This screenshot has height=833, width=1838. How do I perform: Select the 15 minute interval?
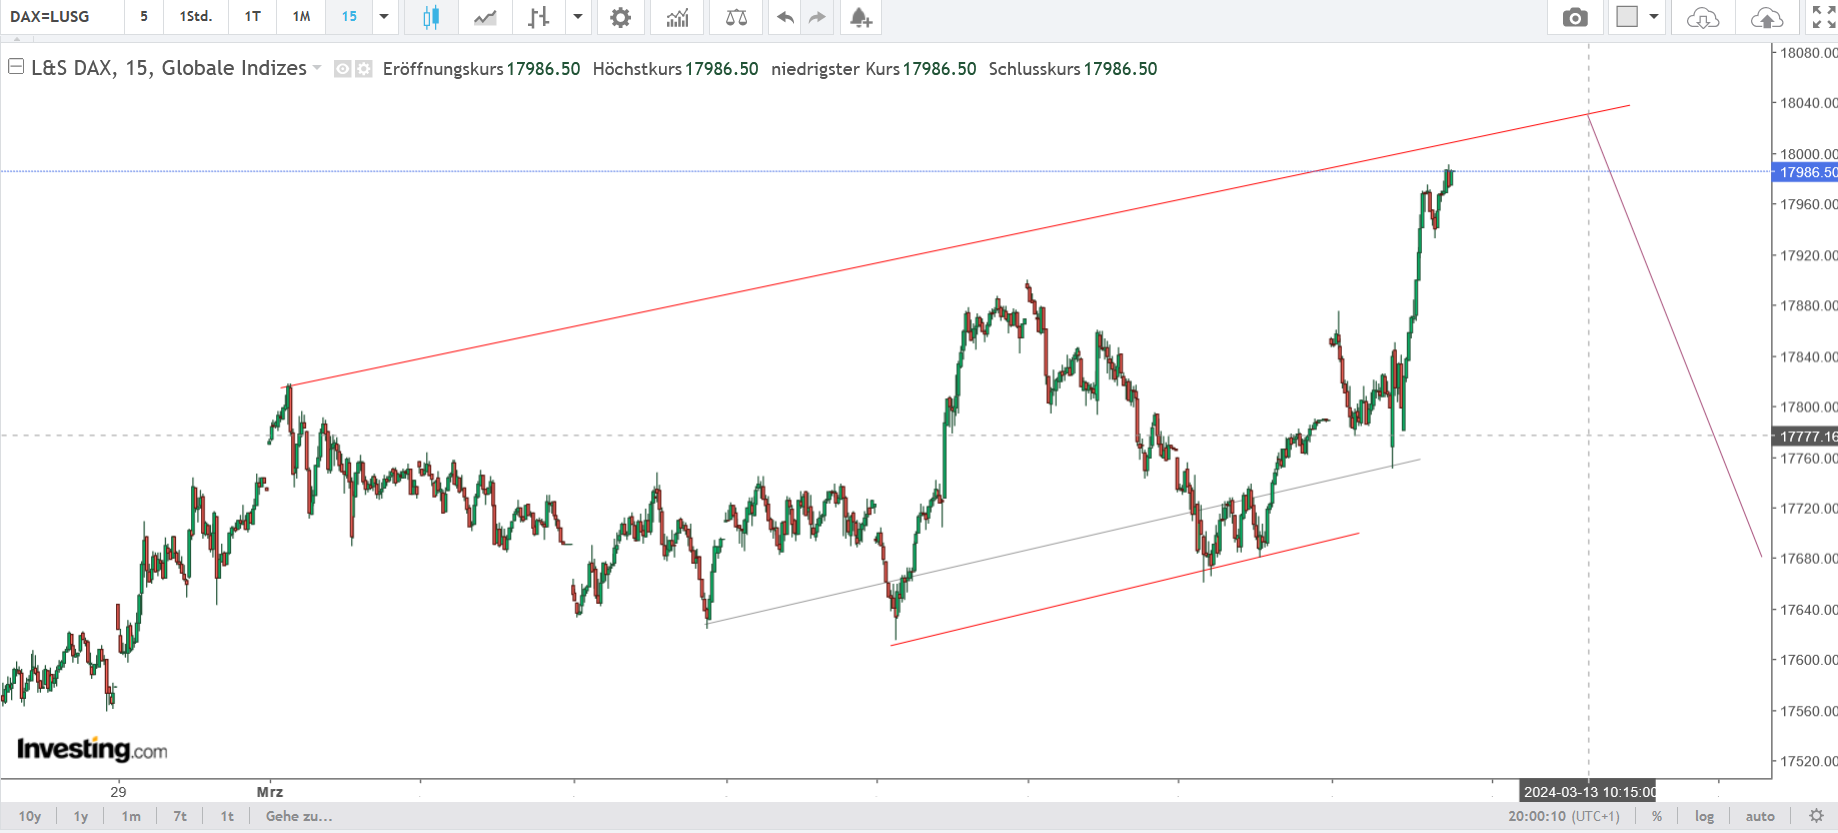coord(349,17)
